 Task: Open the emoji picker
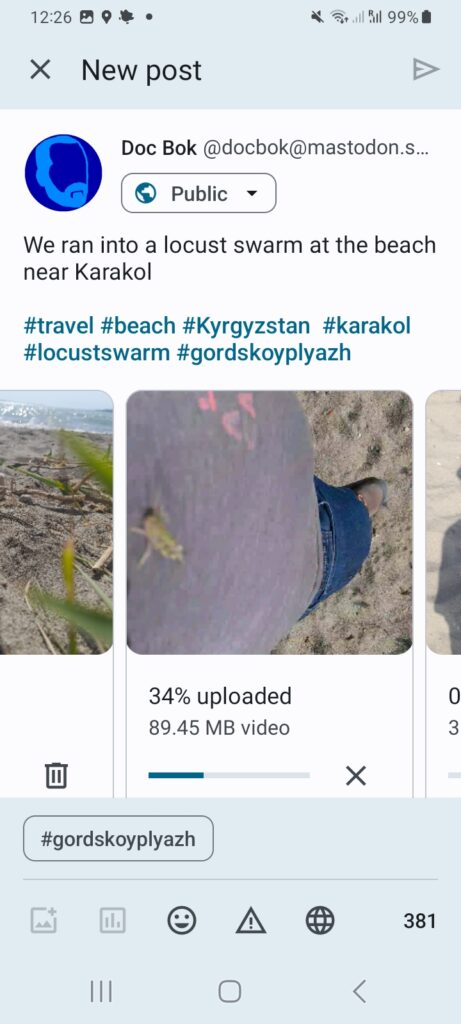(182, 921)
